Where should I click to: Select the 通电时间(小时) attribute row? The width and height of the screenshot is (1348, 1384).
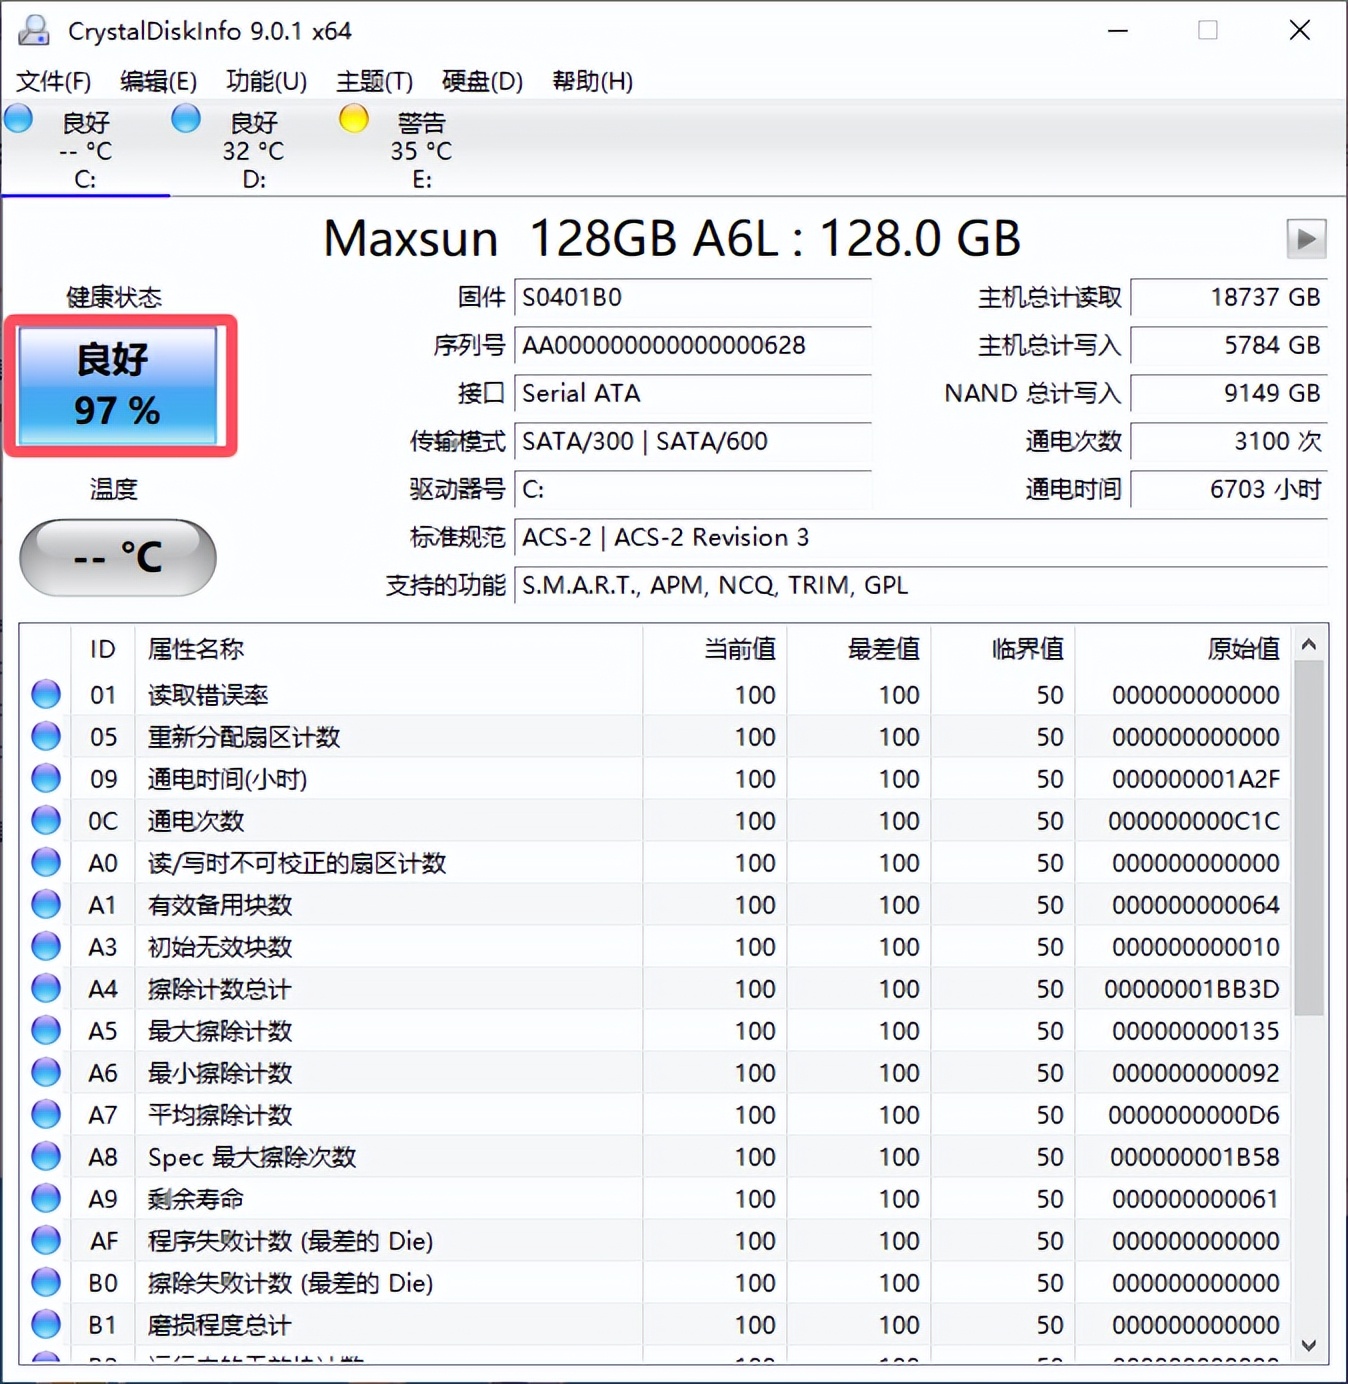pos(655,778)
